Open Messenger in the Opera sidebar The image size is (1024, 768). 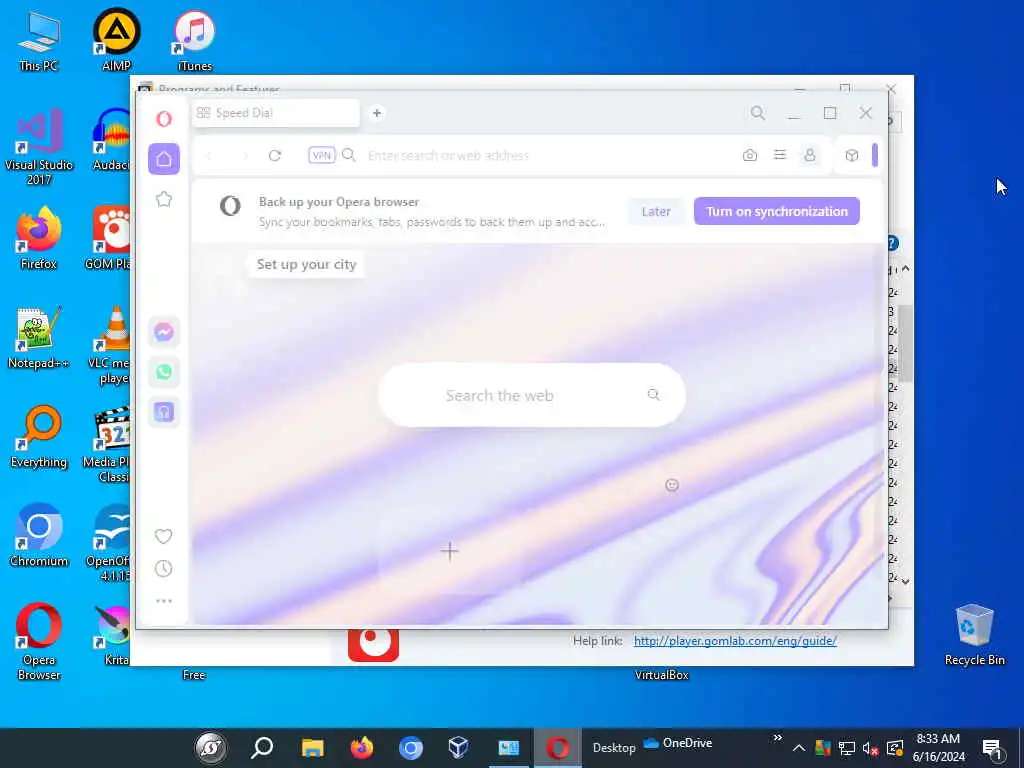click(x=164, y=332)
